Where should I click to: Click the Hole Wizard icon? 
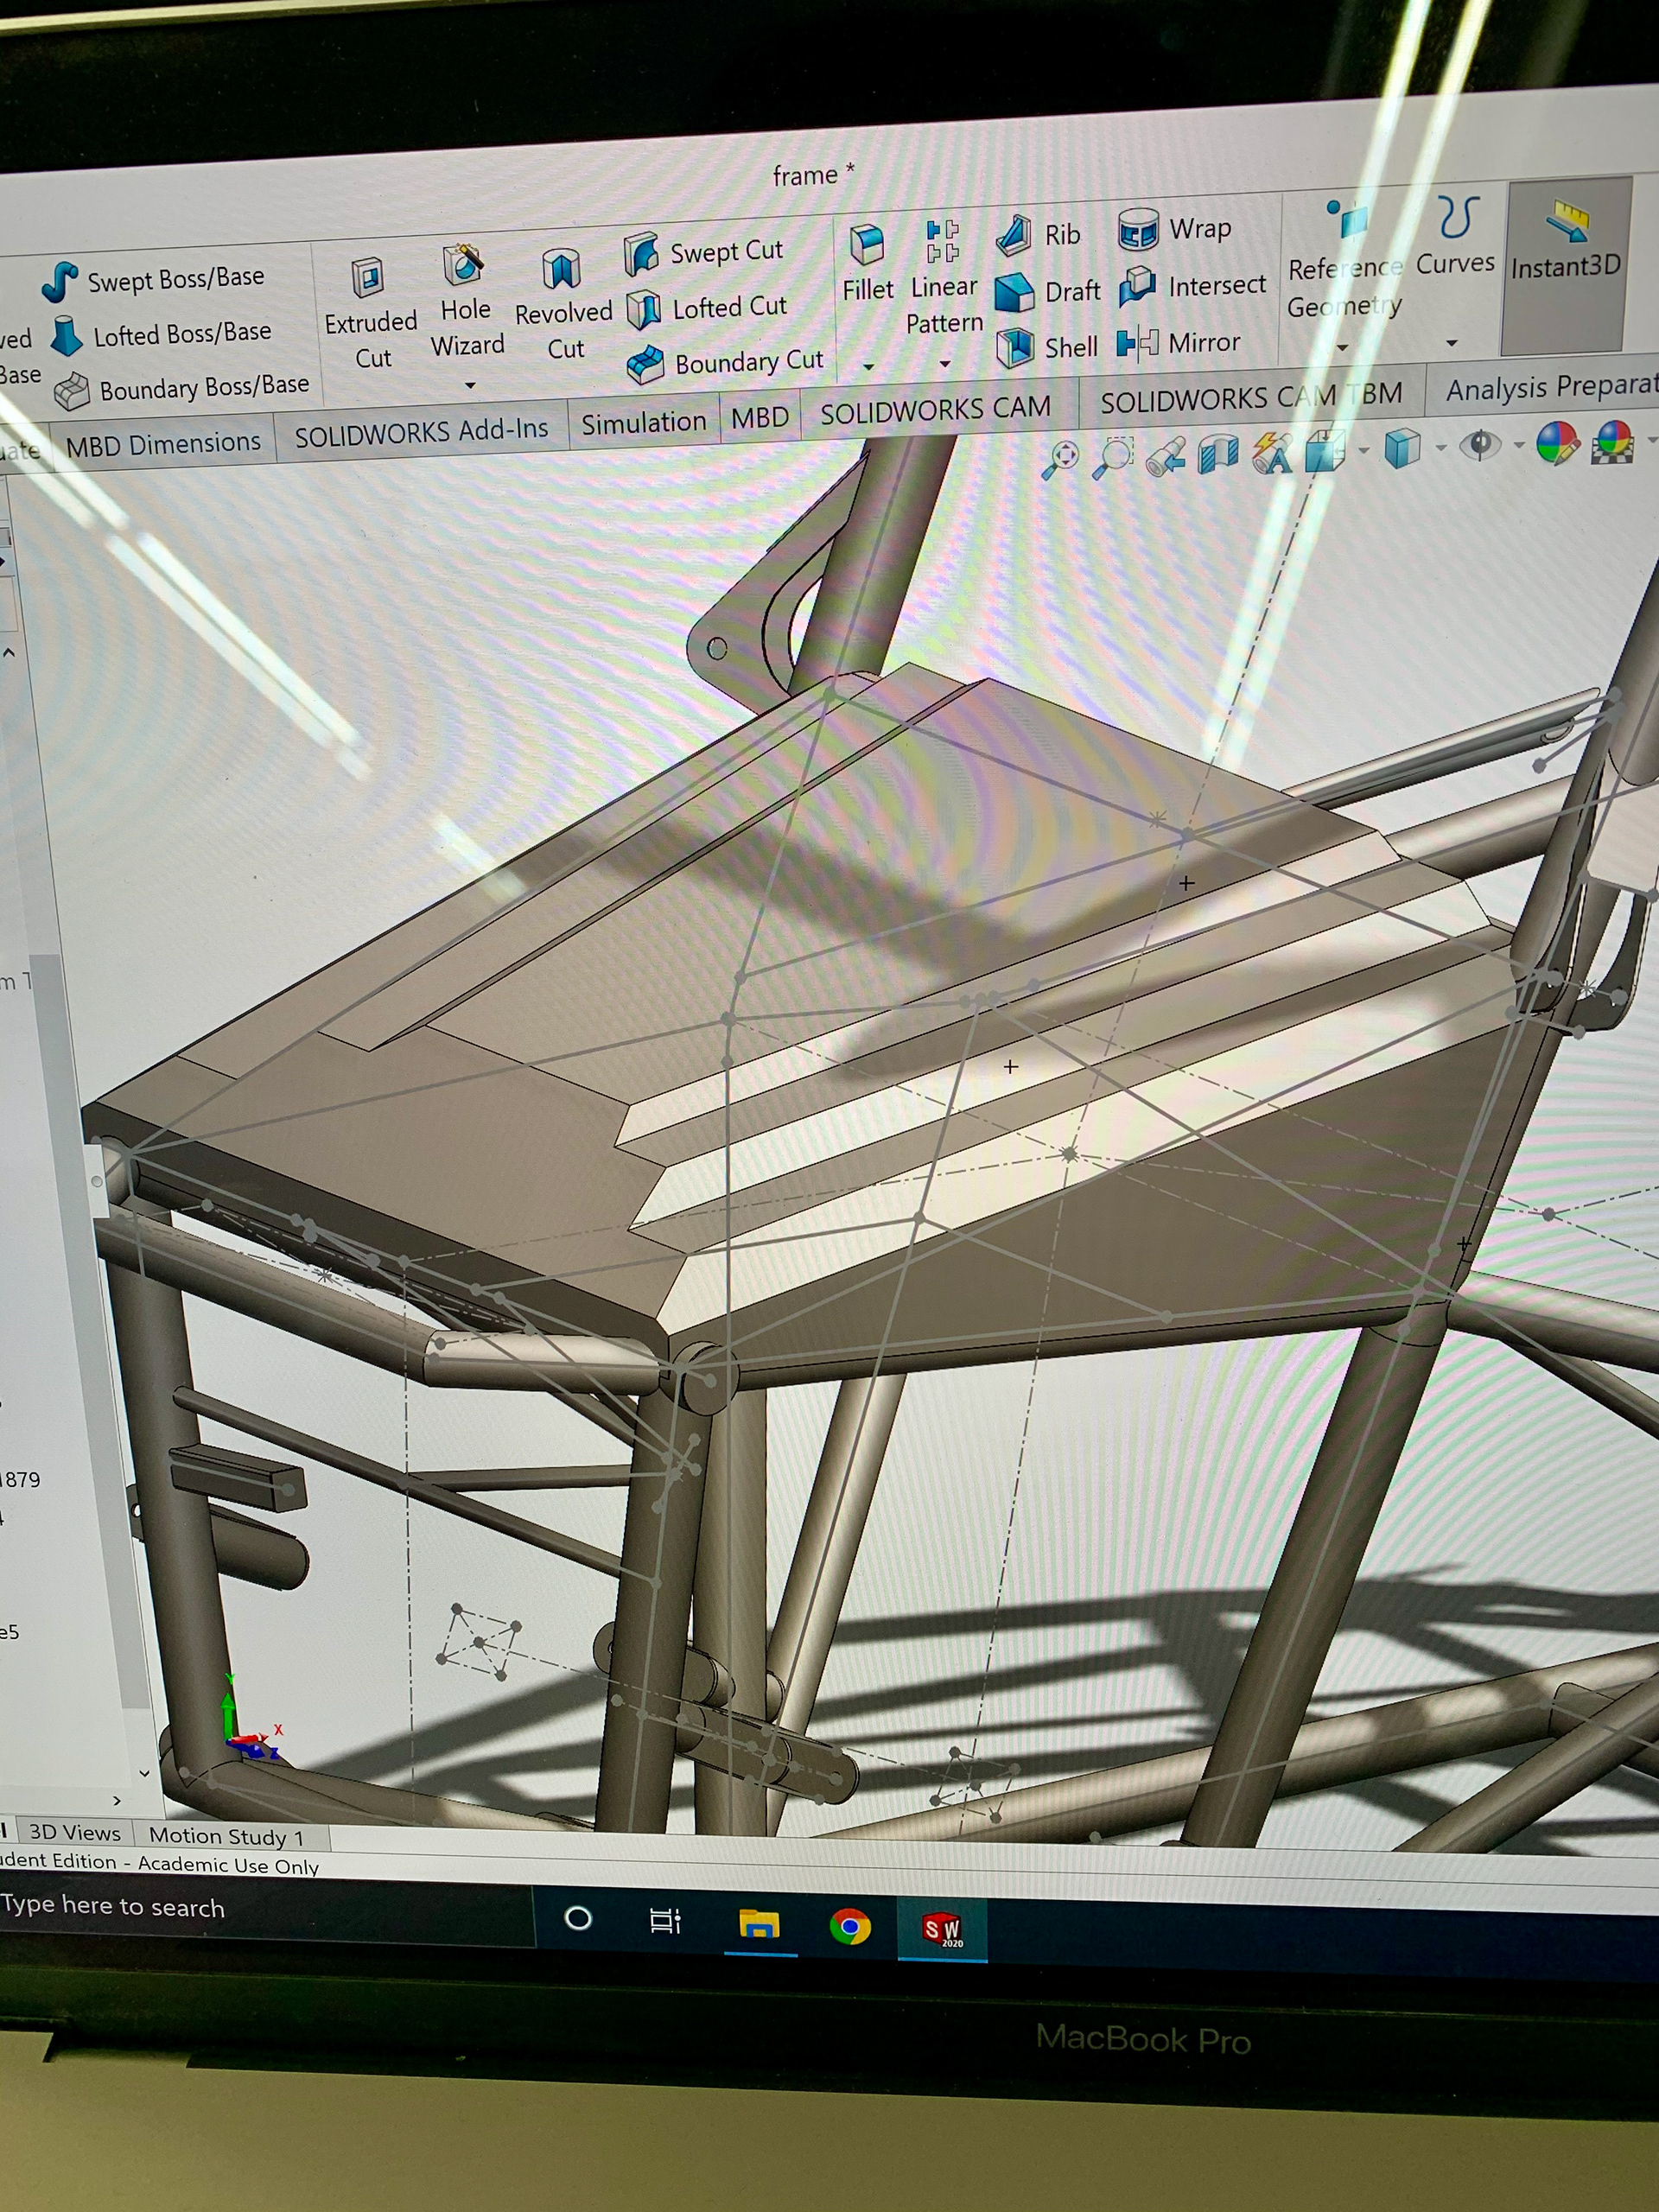pyautogui.click(x=464, y=268)
